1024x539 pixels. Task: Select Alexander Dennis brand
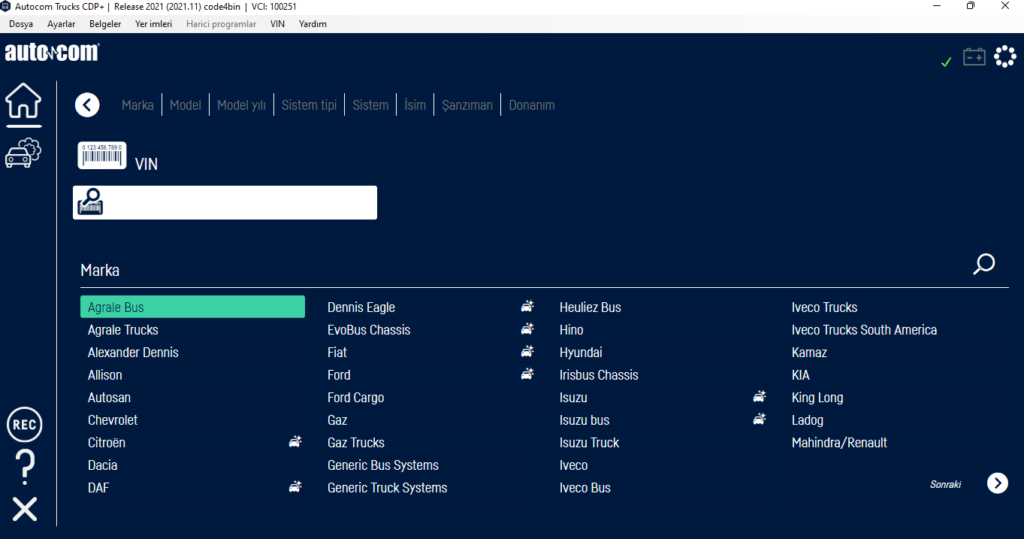coord(133,352)
